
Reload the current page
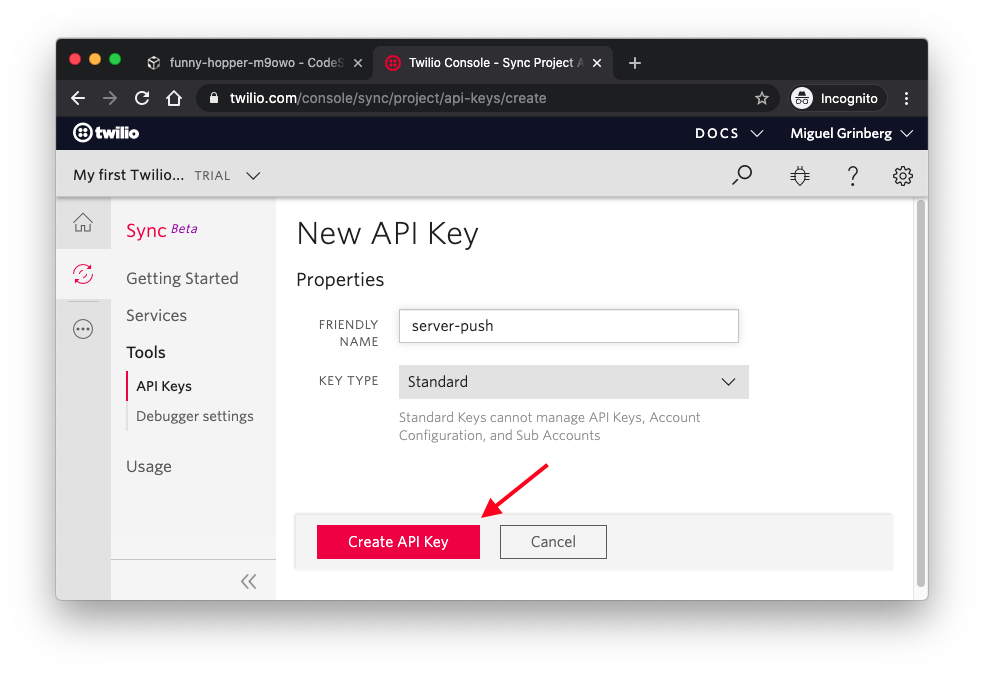click(142, 98)
